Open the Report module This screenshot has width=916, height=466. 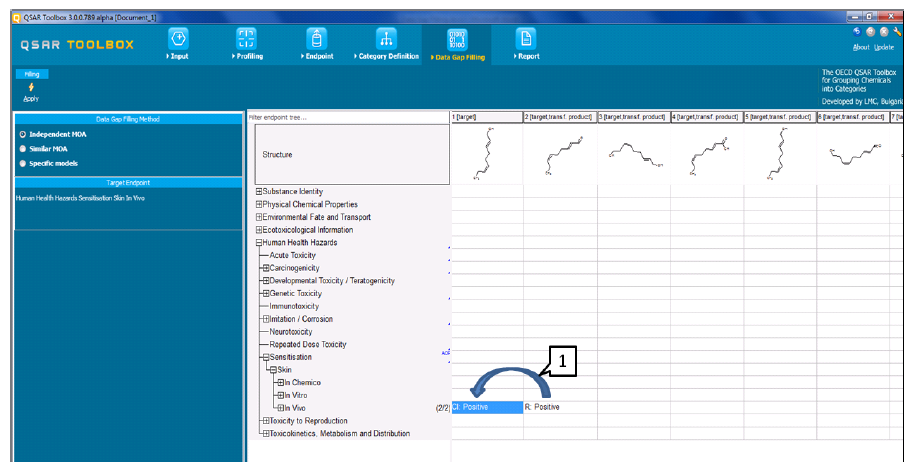click(x=526, y=44)
